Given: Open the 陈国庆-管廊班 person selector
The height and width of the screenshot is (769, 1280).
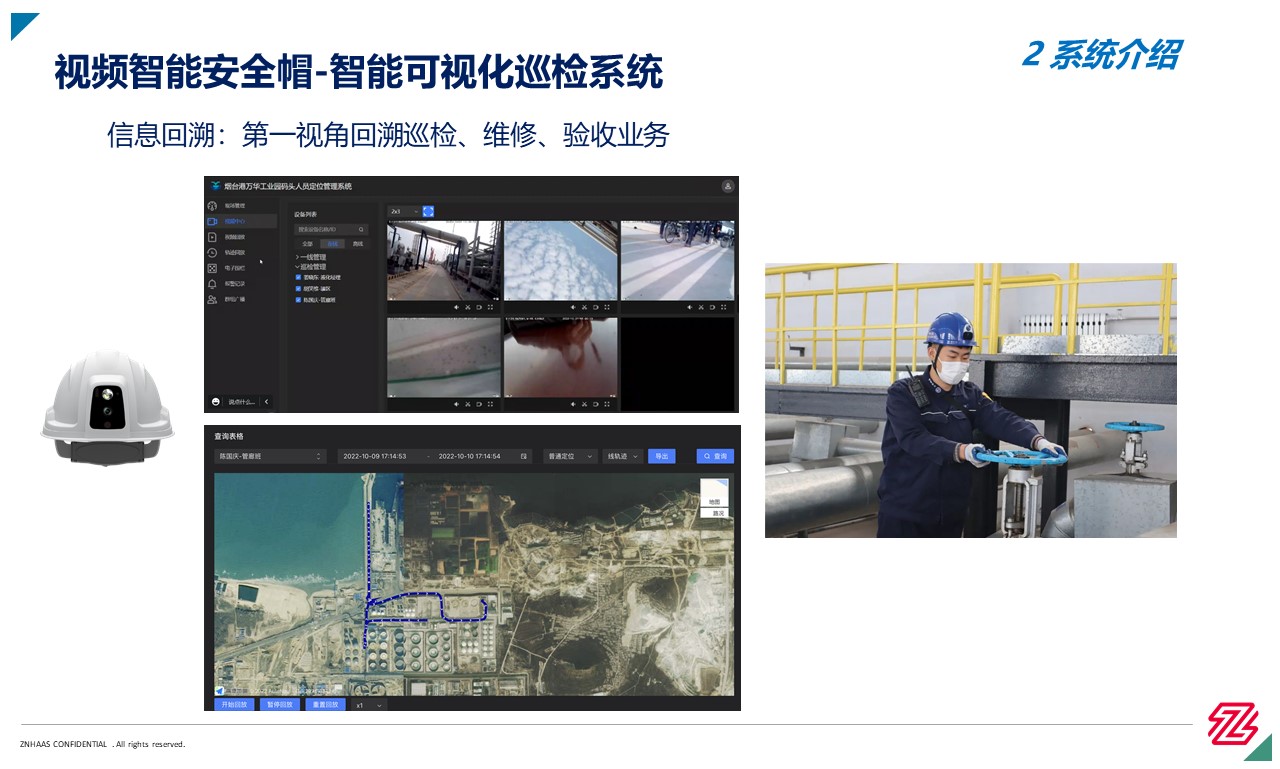Looking at the screenshot, I should coord(270,456).
